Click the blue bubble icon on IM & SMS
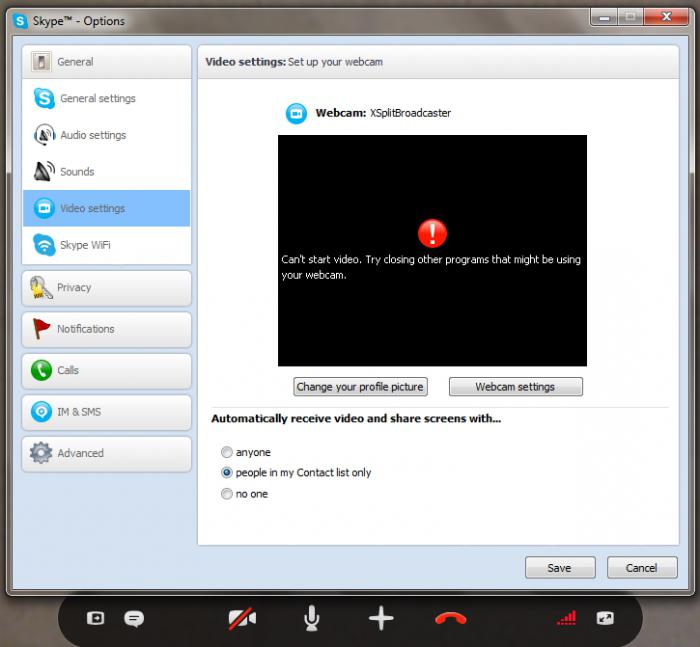 [42, 412]
